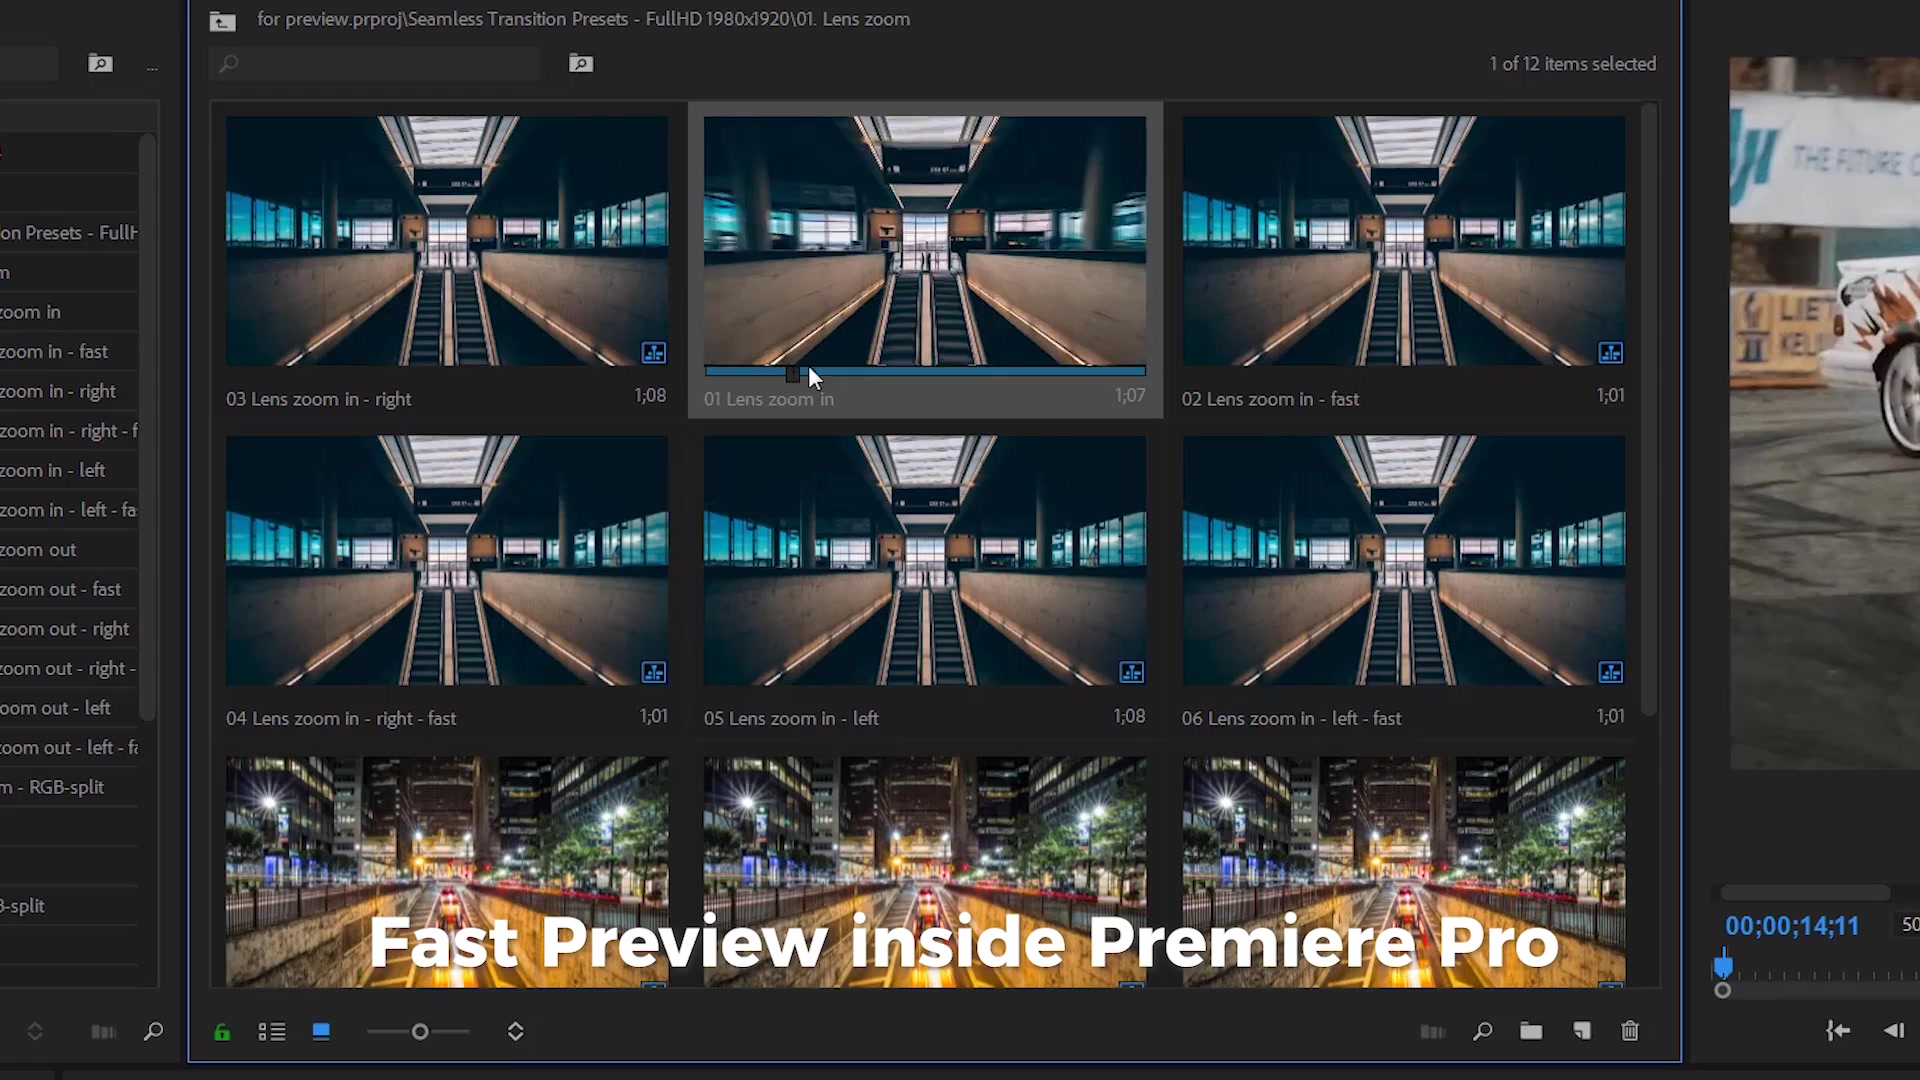Screen dimensions: 1920x1080
Task: Select 'zoom in - right' row in left list
Action: tap(68, 392)
